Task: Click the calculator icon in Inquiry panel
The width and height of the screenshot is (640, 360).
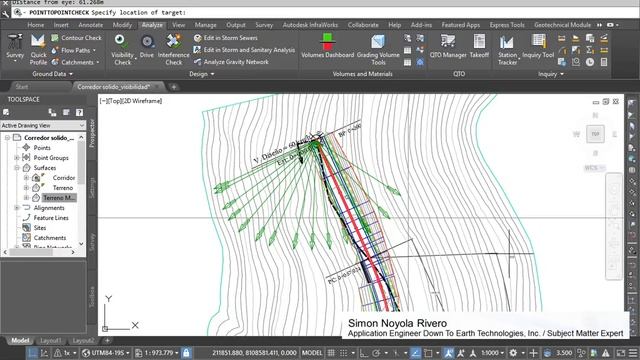Action: tap(604, 62)
